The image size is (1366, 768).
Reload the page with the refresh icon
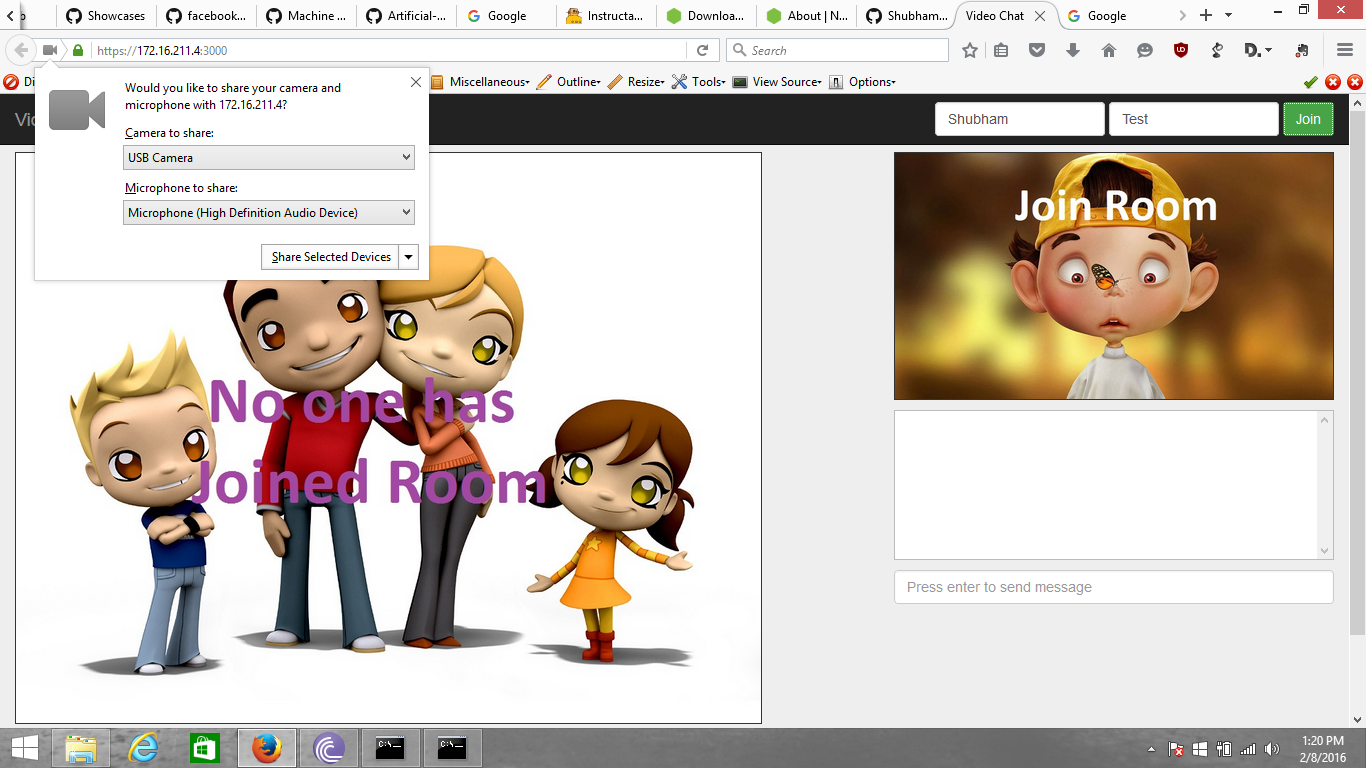click(x=702, y=50)
